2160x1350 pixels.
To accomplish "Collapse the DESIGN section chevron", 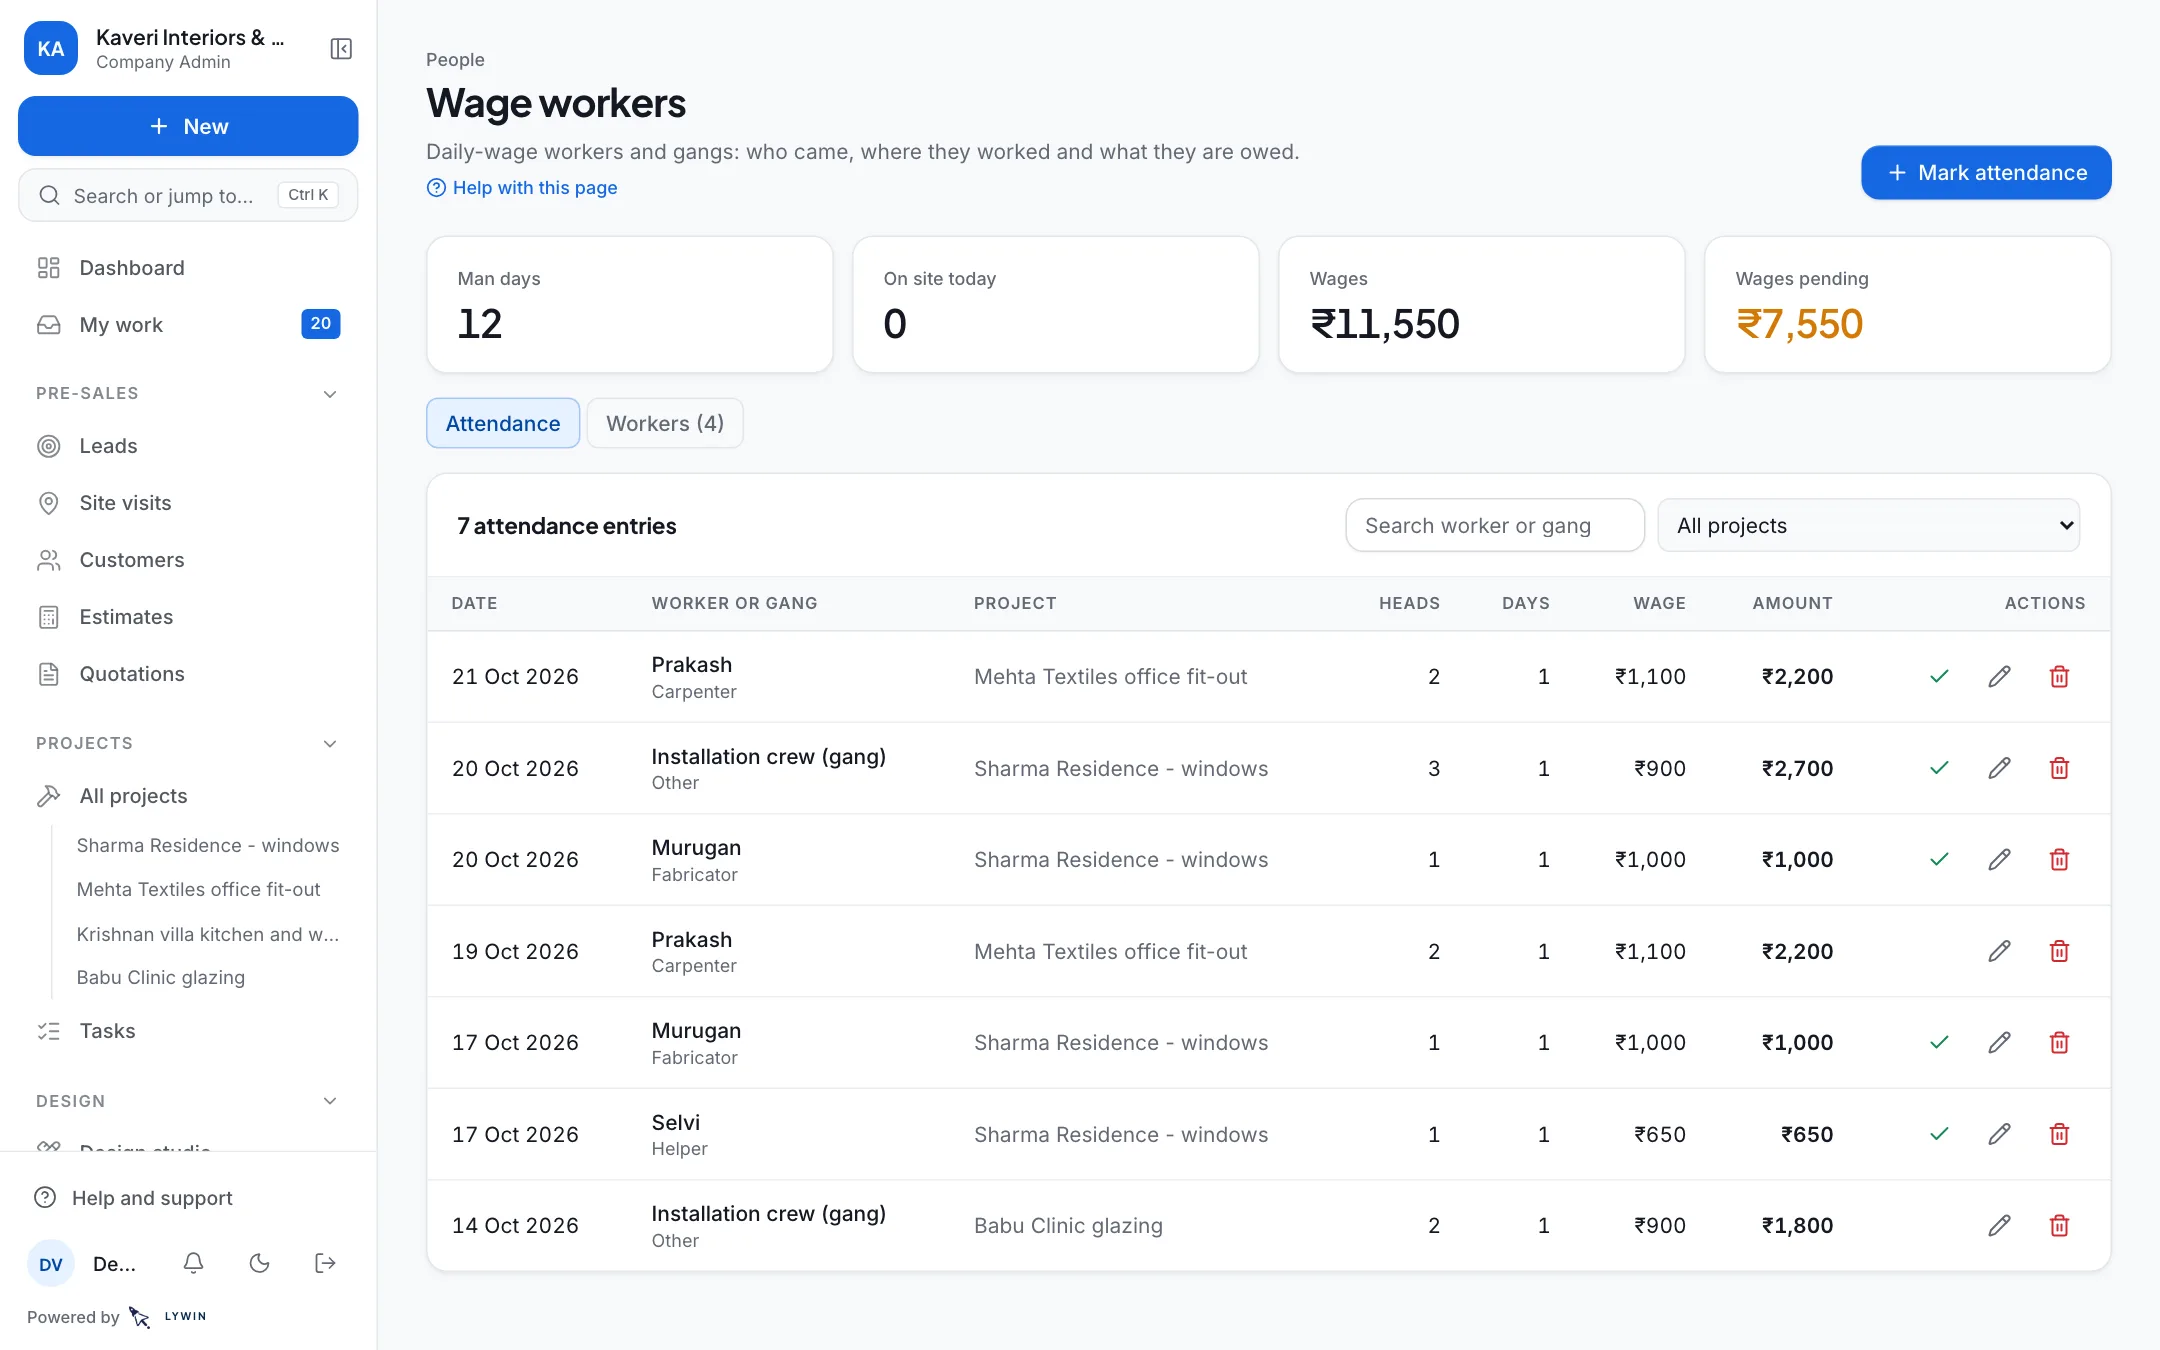I will pos(330,1101).
